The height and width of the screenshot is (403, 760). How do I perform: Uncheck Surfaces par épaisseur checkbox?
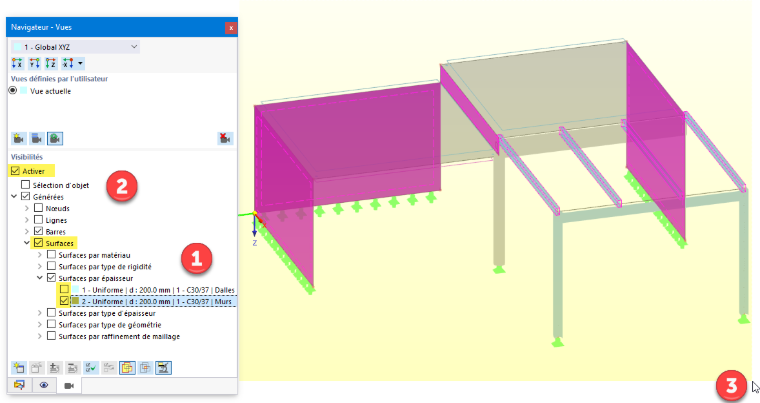(x=51, y=278)
